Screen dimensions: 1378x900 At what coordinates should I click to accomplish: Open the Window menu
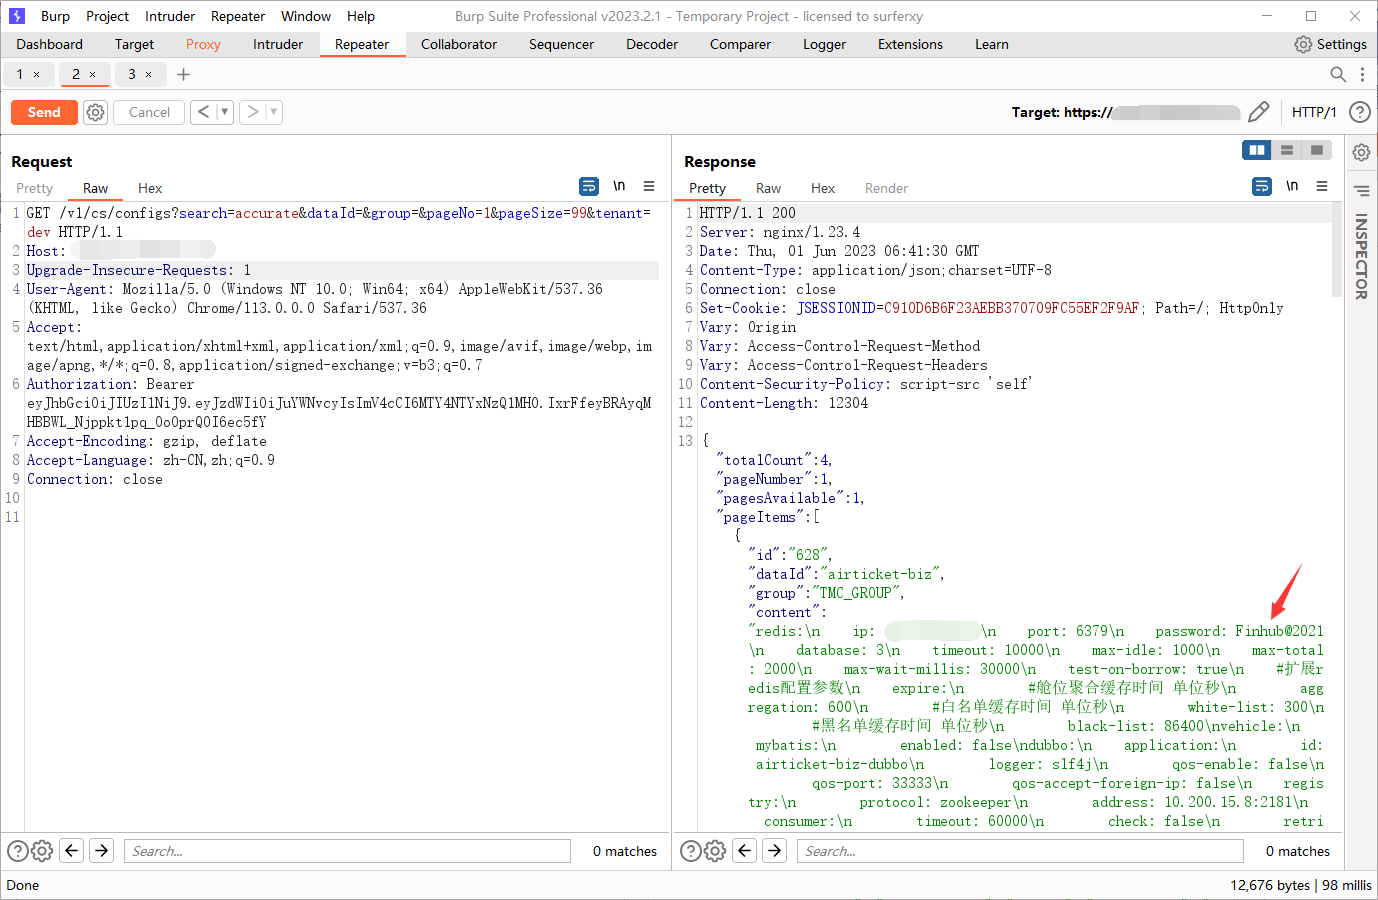coord(306,16)
